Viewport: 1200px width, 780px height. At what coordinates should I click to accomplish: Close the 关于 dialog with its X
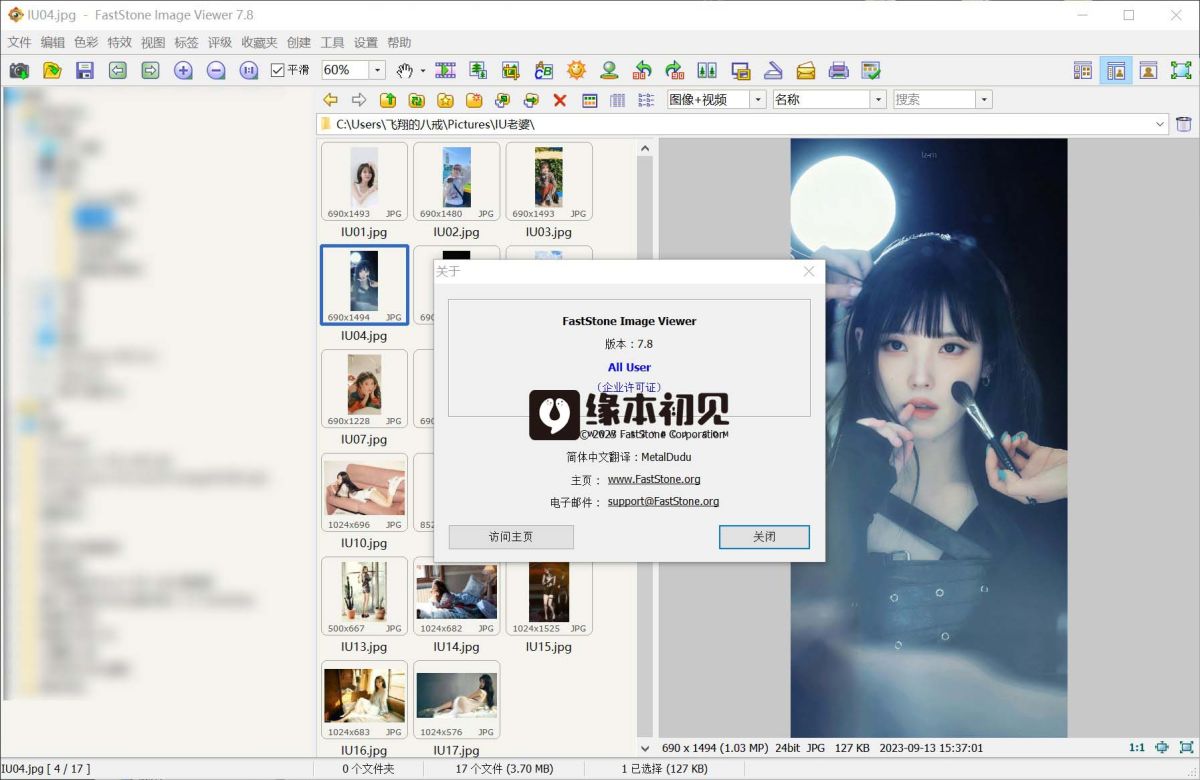809,271
